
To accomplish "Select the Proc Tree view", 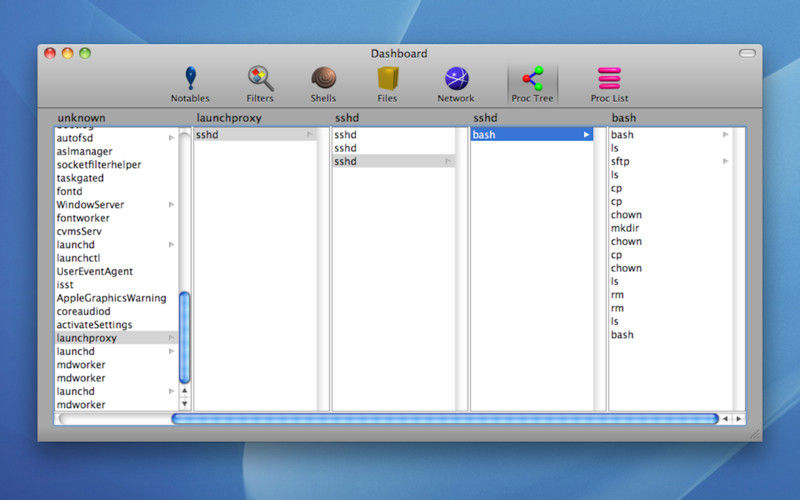I will pos(533,85).
